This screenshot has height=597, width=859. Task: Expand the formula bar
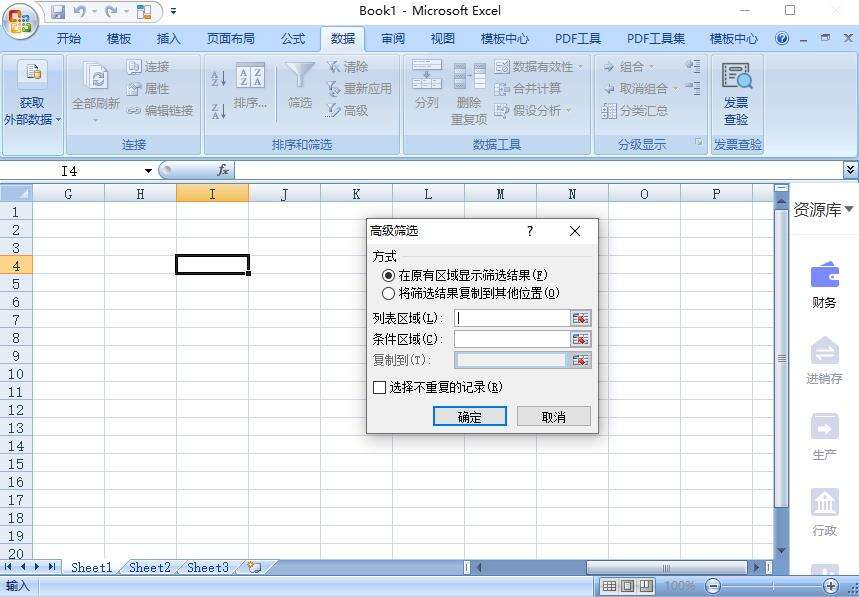click(x=850, y=170)
